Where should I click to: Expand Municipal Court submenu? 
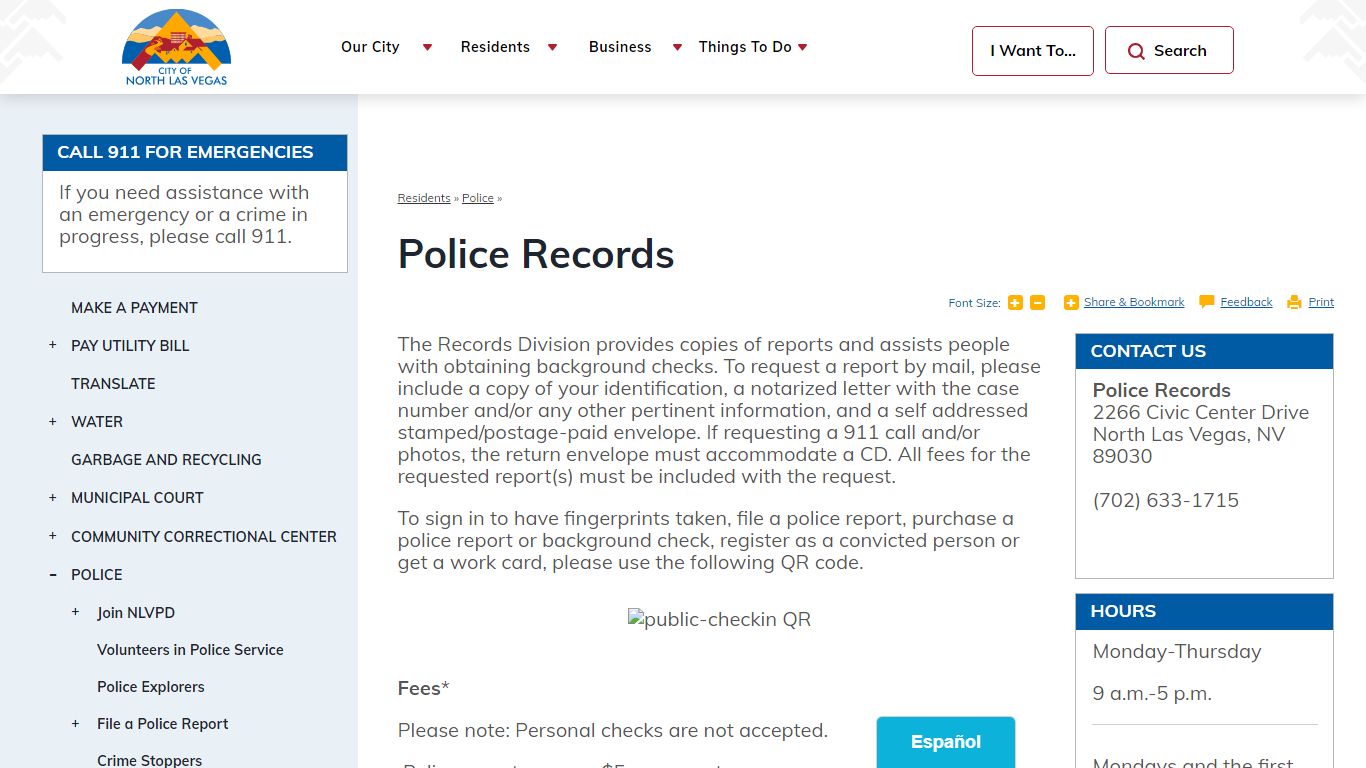point(53,498)
